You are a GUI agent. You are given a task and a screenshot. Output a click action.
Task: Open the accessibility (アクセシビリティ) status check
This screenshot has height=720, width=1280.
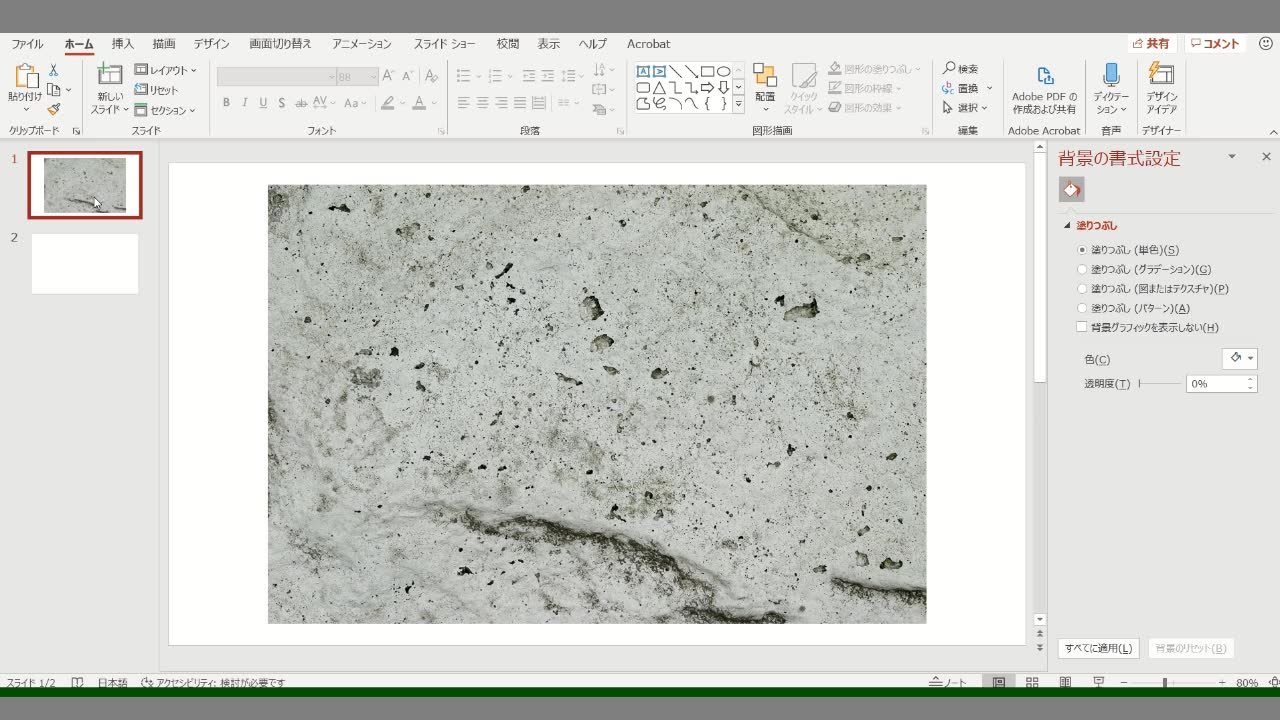point(212,683)
